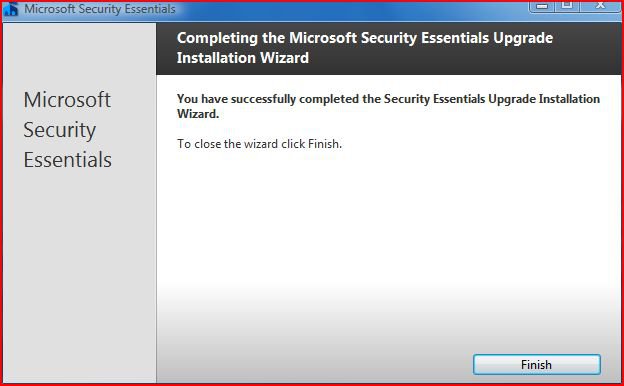Select the 'You have successfully completed' bold message
Viewport: 624px width, 386px height.
point(388,106)
